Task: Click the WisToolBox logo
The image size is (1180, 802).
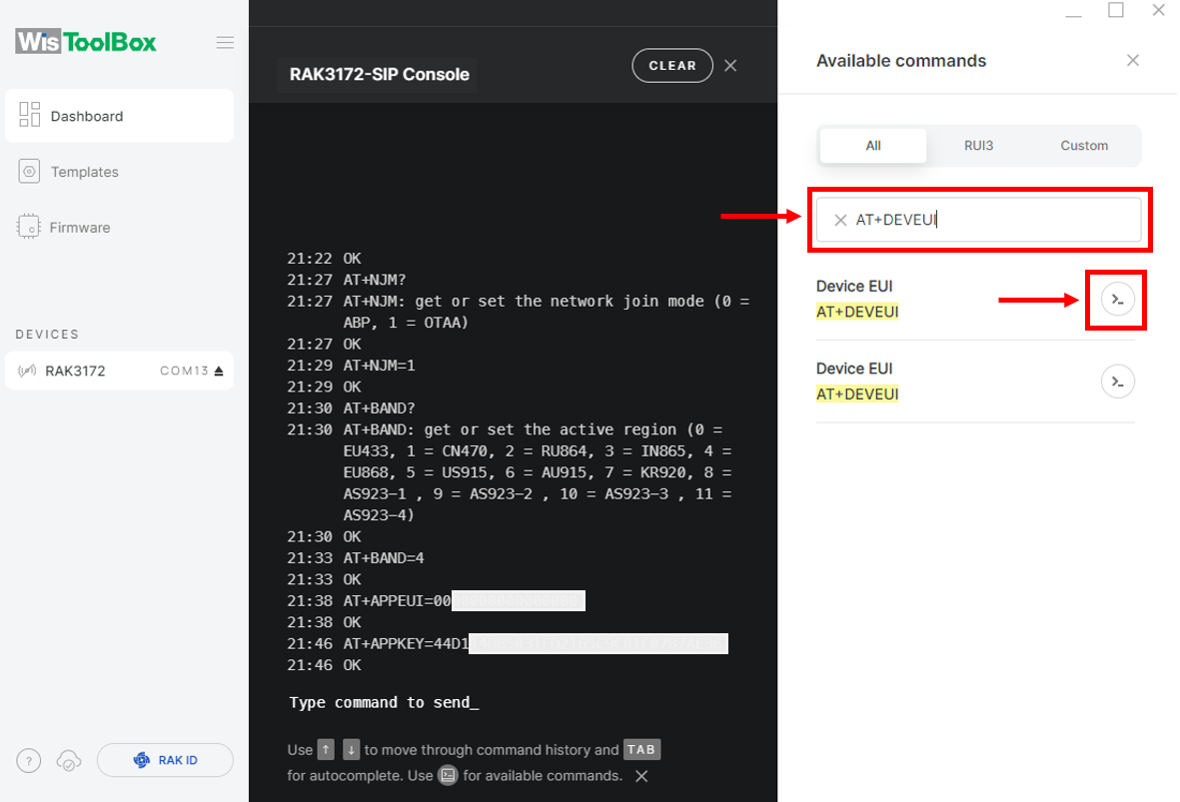Action: (86, 41)
